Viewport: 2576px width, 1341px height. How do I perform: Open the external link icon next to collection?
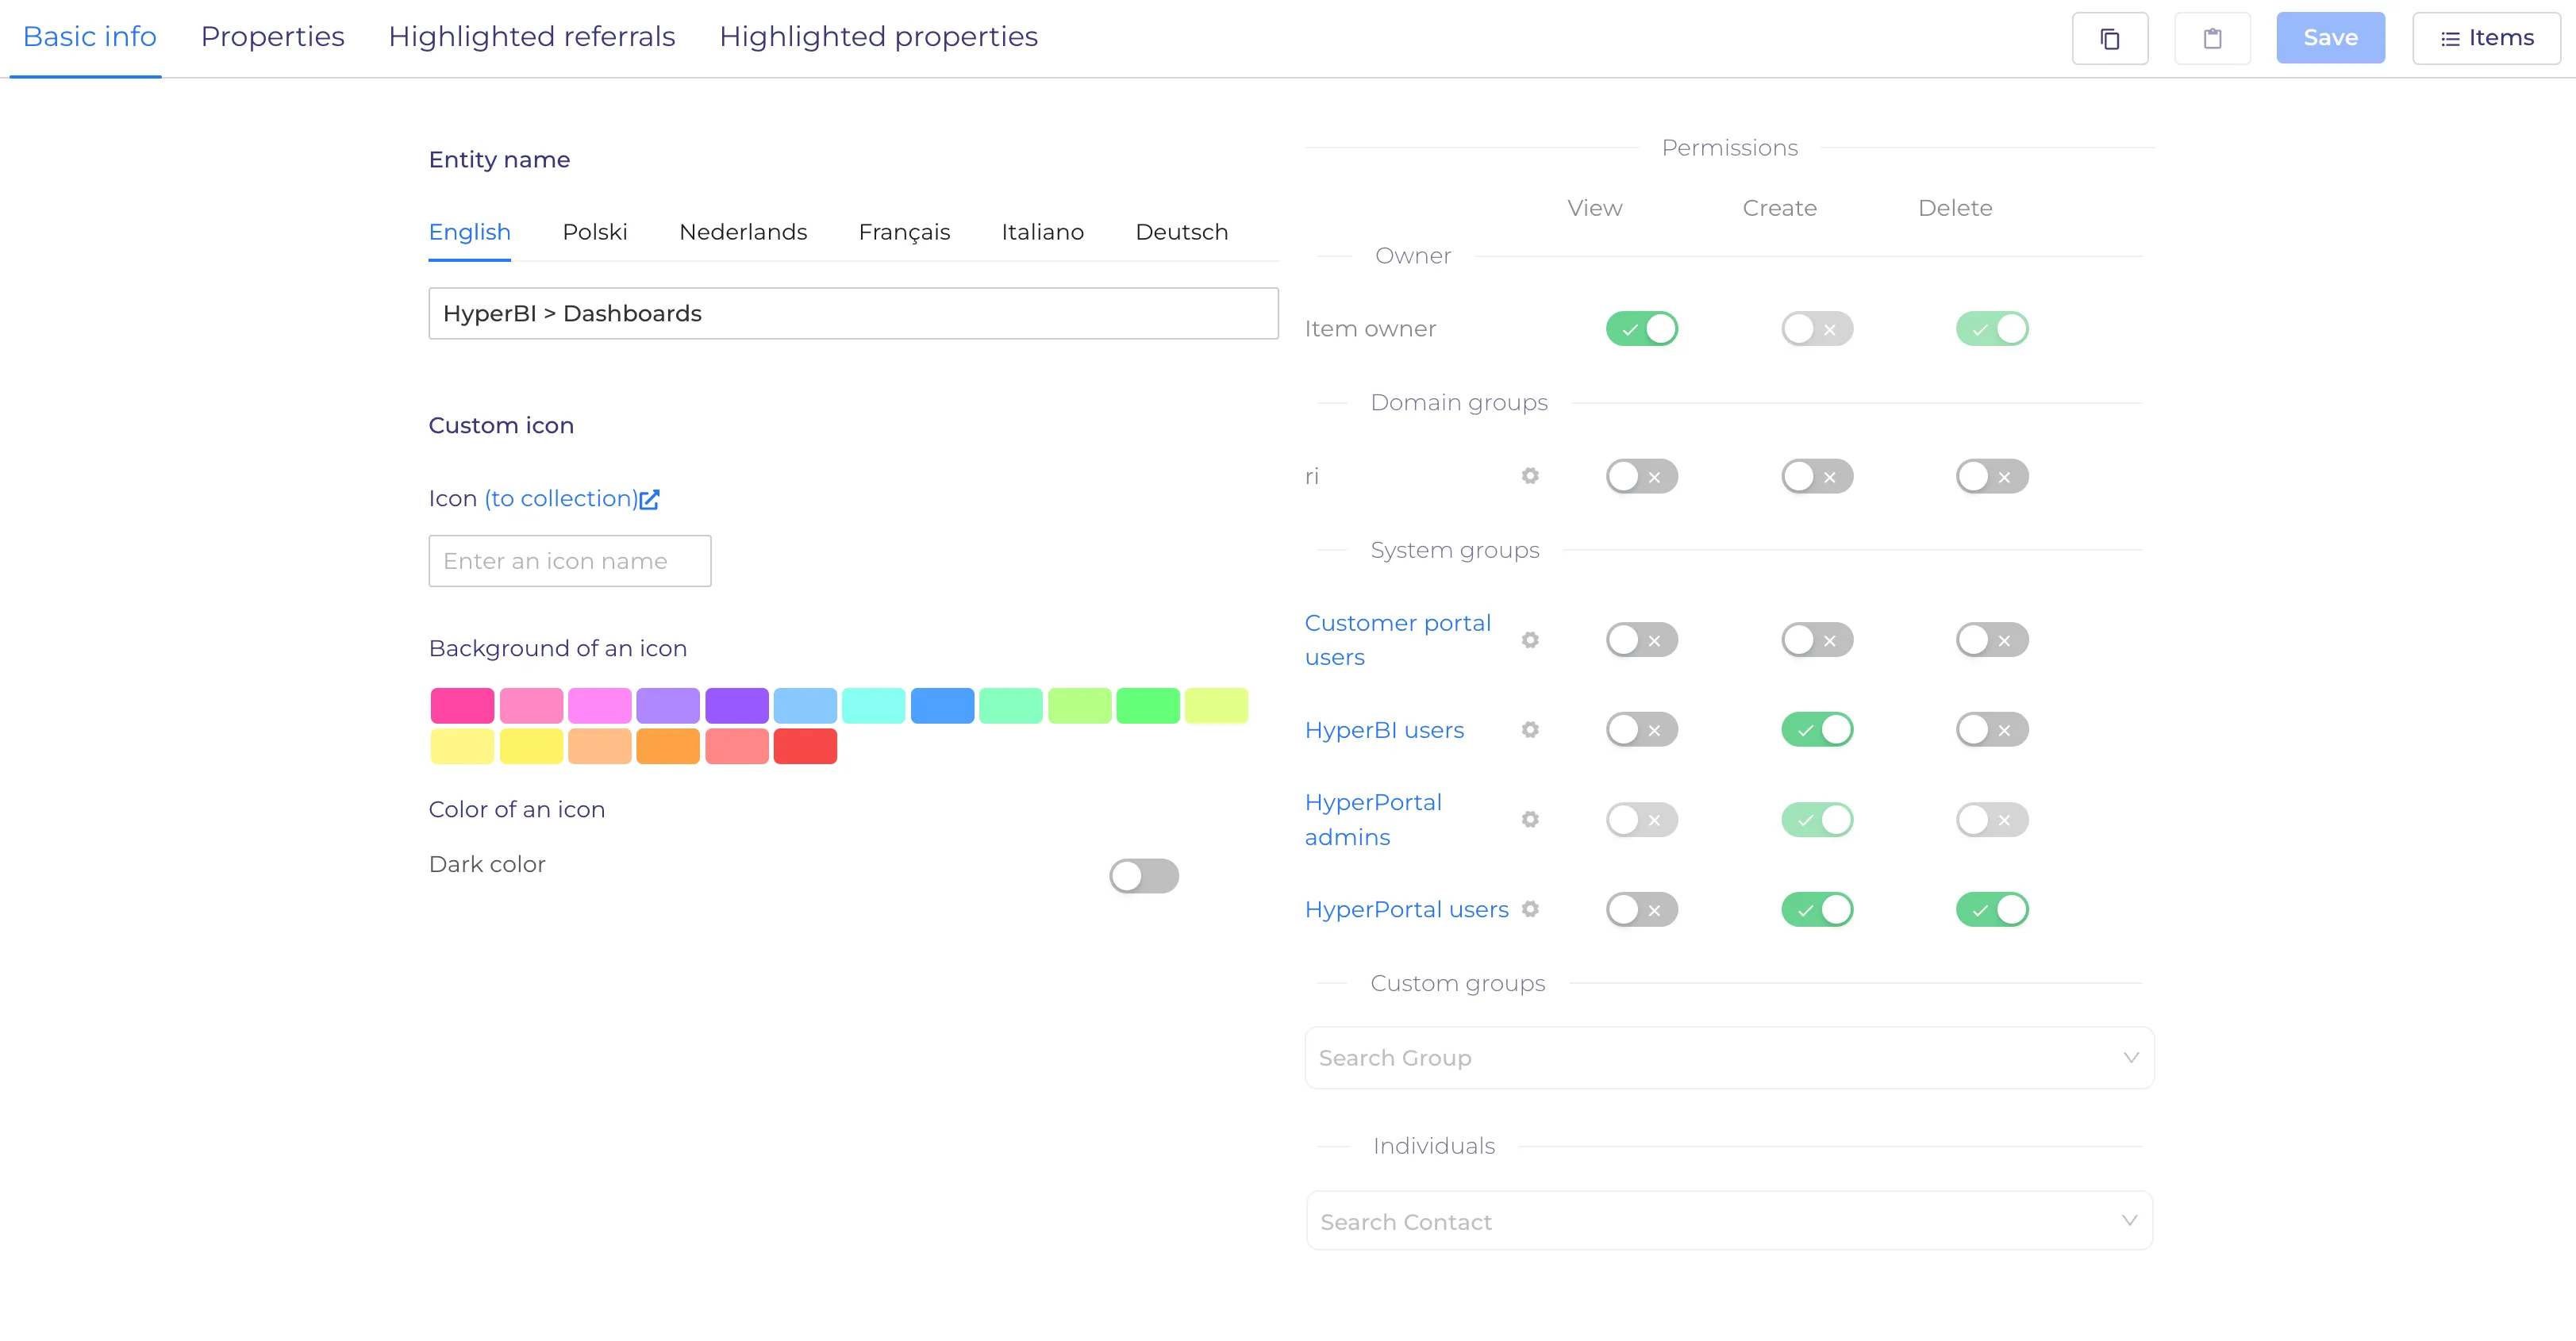pyautogui.click(x=650, y=499)
